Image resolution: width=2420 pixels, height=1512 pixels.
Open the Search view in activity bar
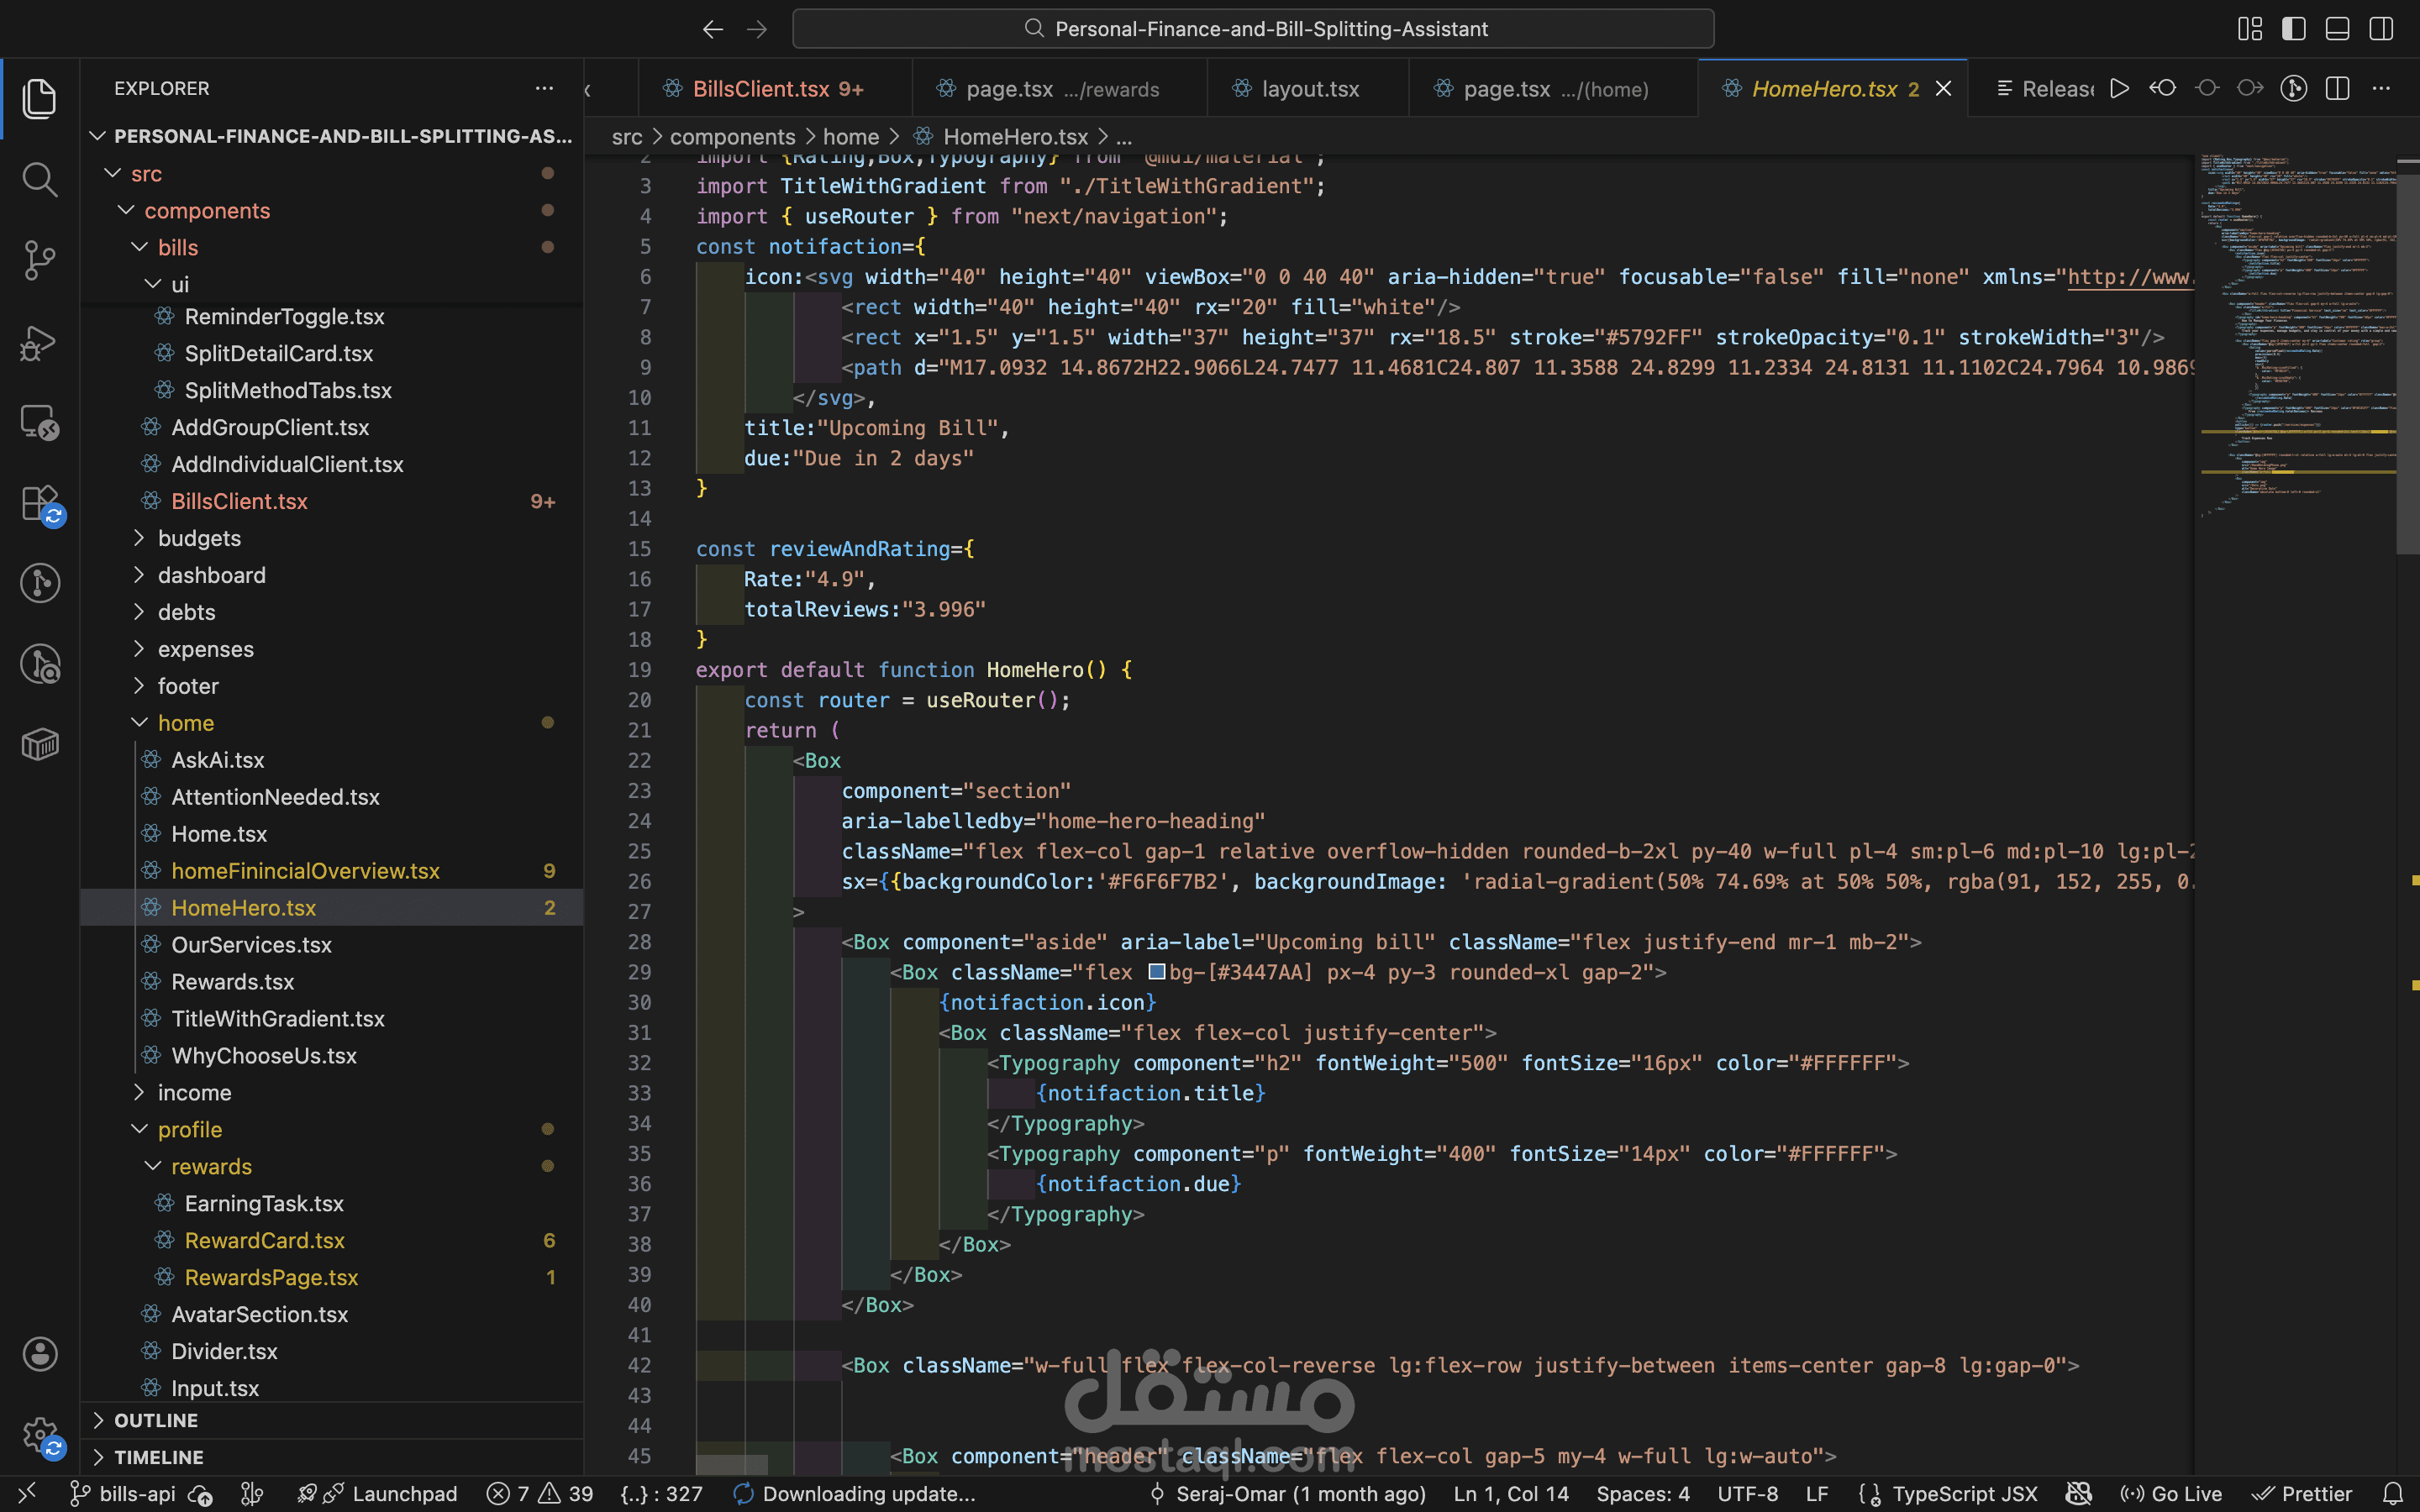point(39,180)
